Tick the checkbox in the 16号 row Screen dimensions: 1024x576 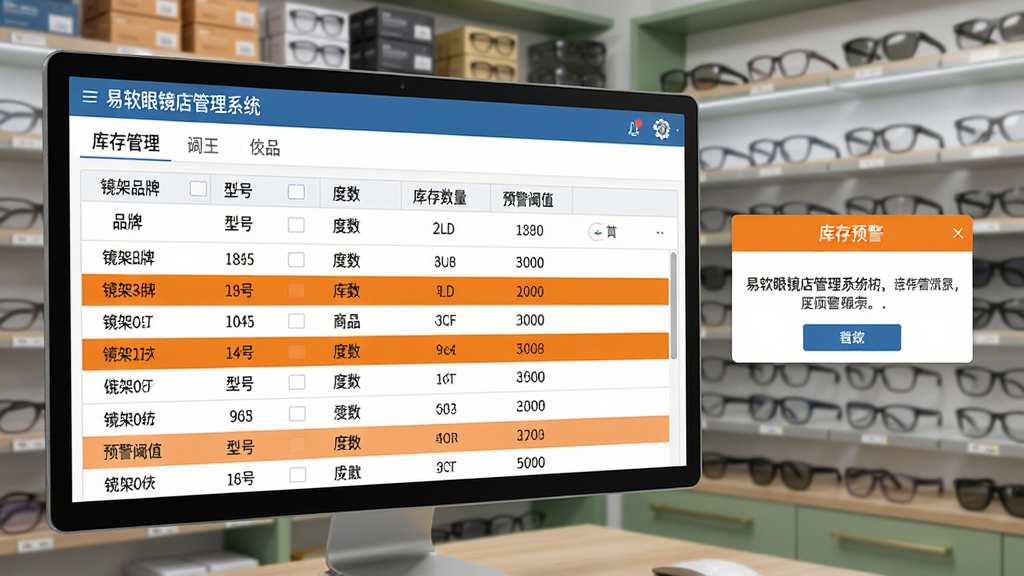[298, 475]
